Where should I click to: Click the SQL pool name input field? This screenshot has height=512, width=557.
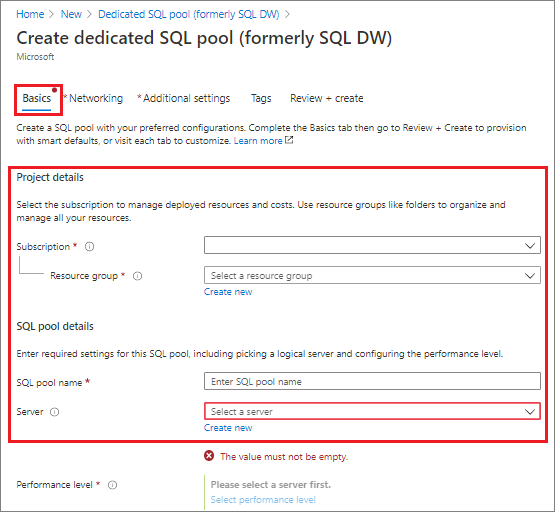(x=372, y=381)
